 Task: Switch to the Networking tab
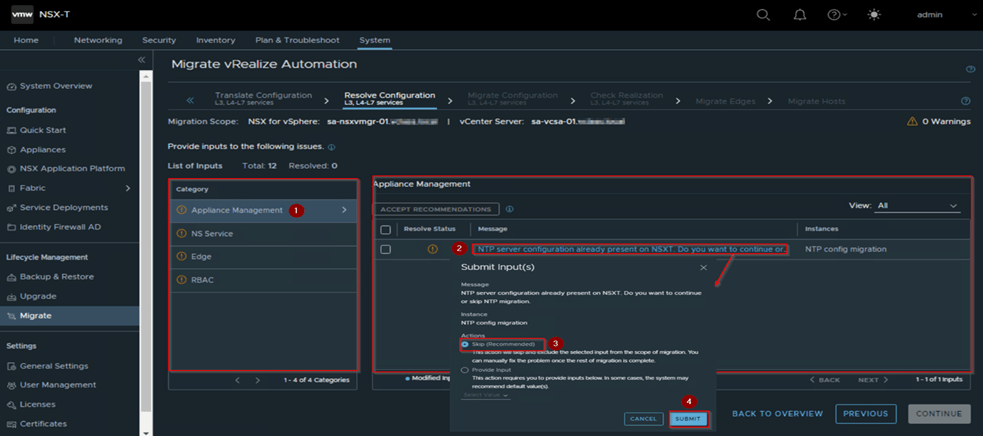[98, 40]
